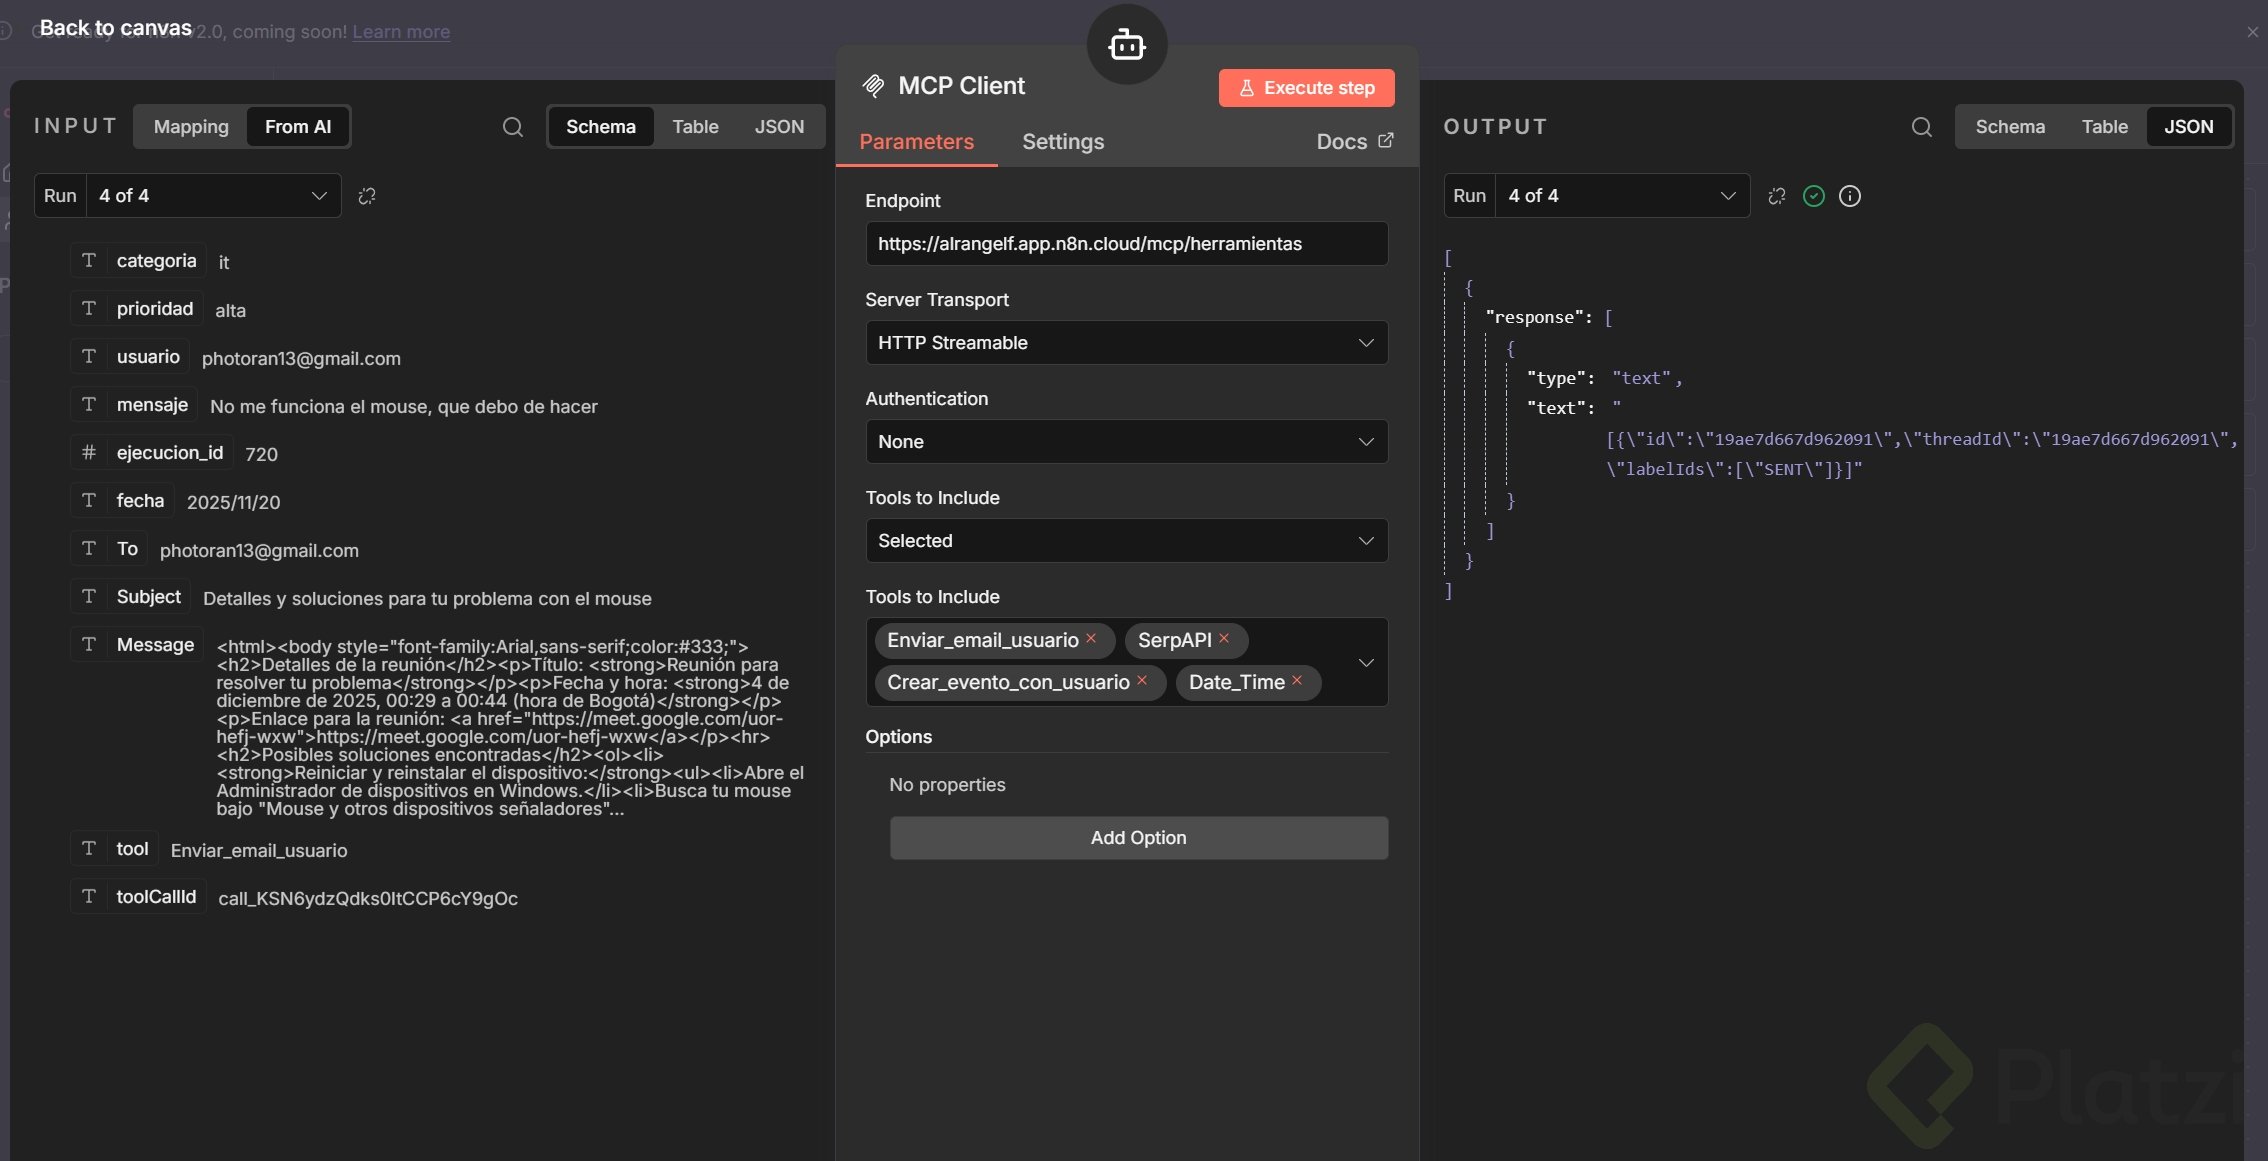Switch input view to JSON tab
The height and width of the screenshot is (1161, 2268).
pyautogui.click(x=779, y=127)
